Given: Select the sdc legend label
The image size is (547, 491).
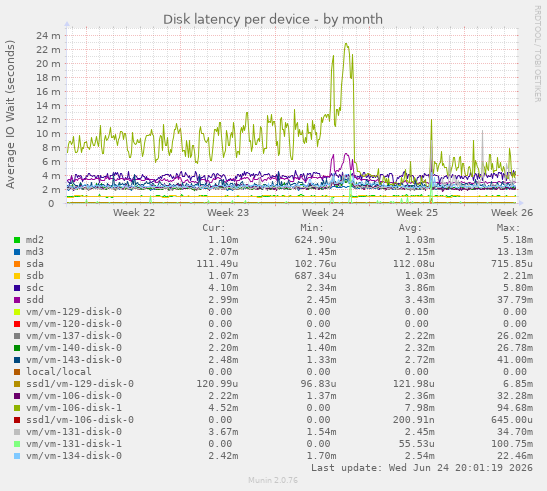Looking at the screenshot, I should coord(35,288).
